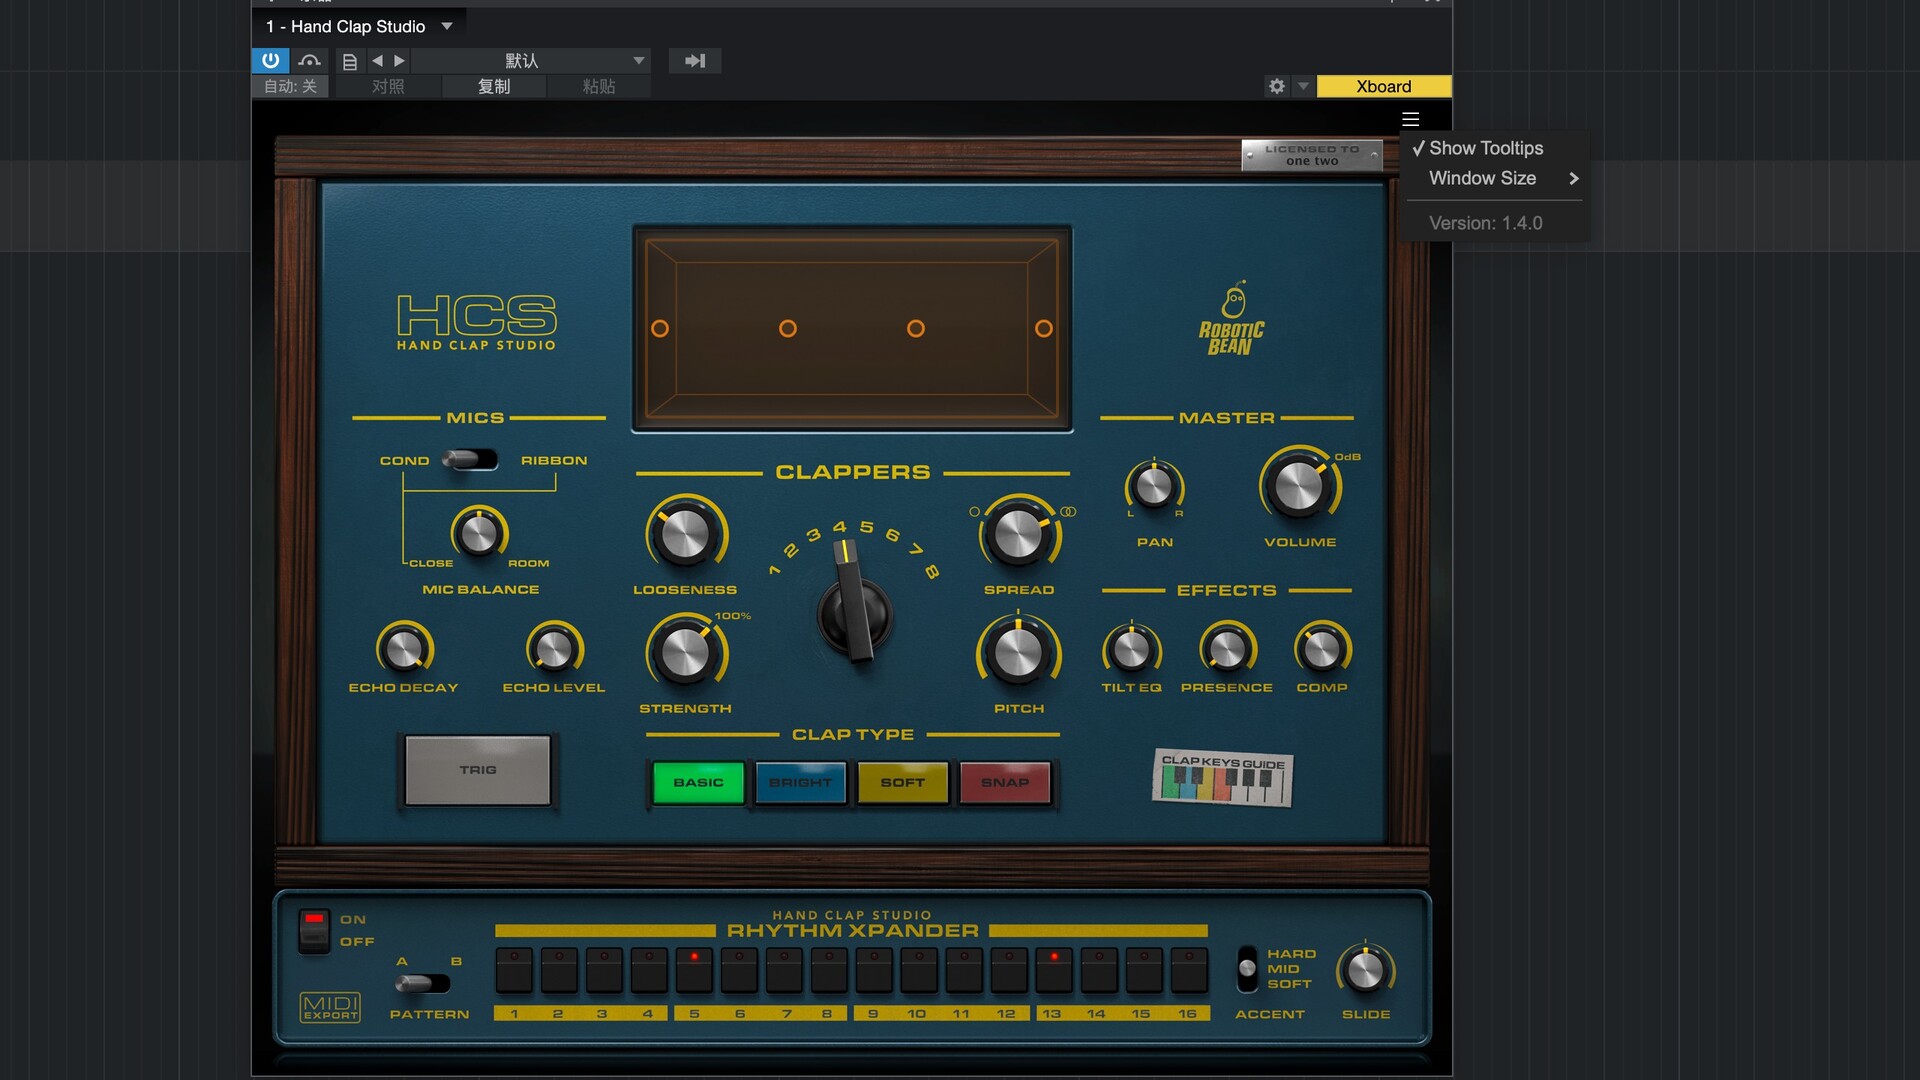Open the Window Size submenu
This screenshot has height=1080, width=1920.
click(1494, 178)
